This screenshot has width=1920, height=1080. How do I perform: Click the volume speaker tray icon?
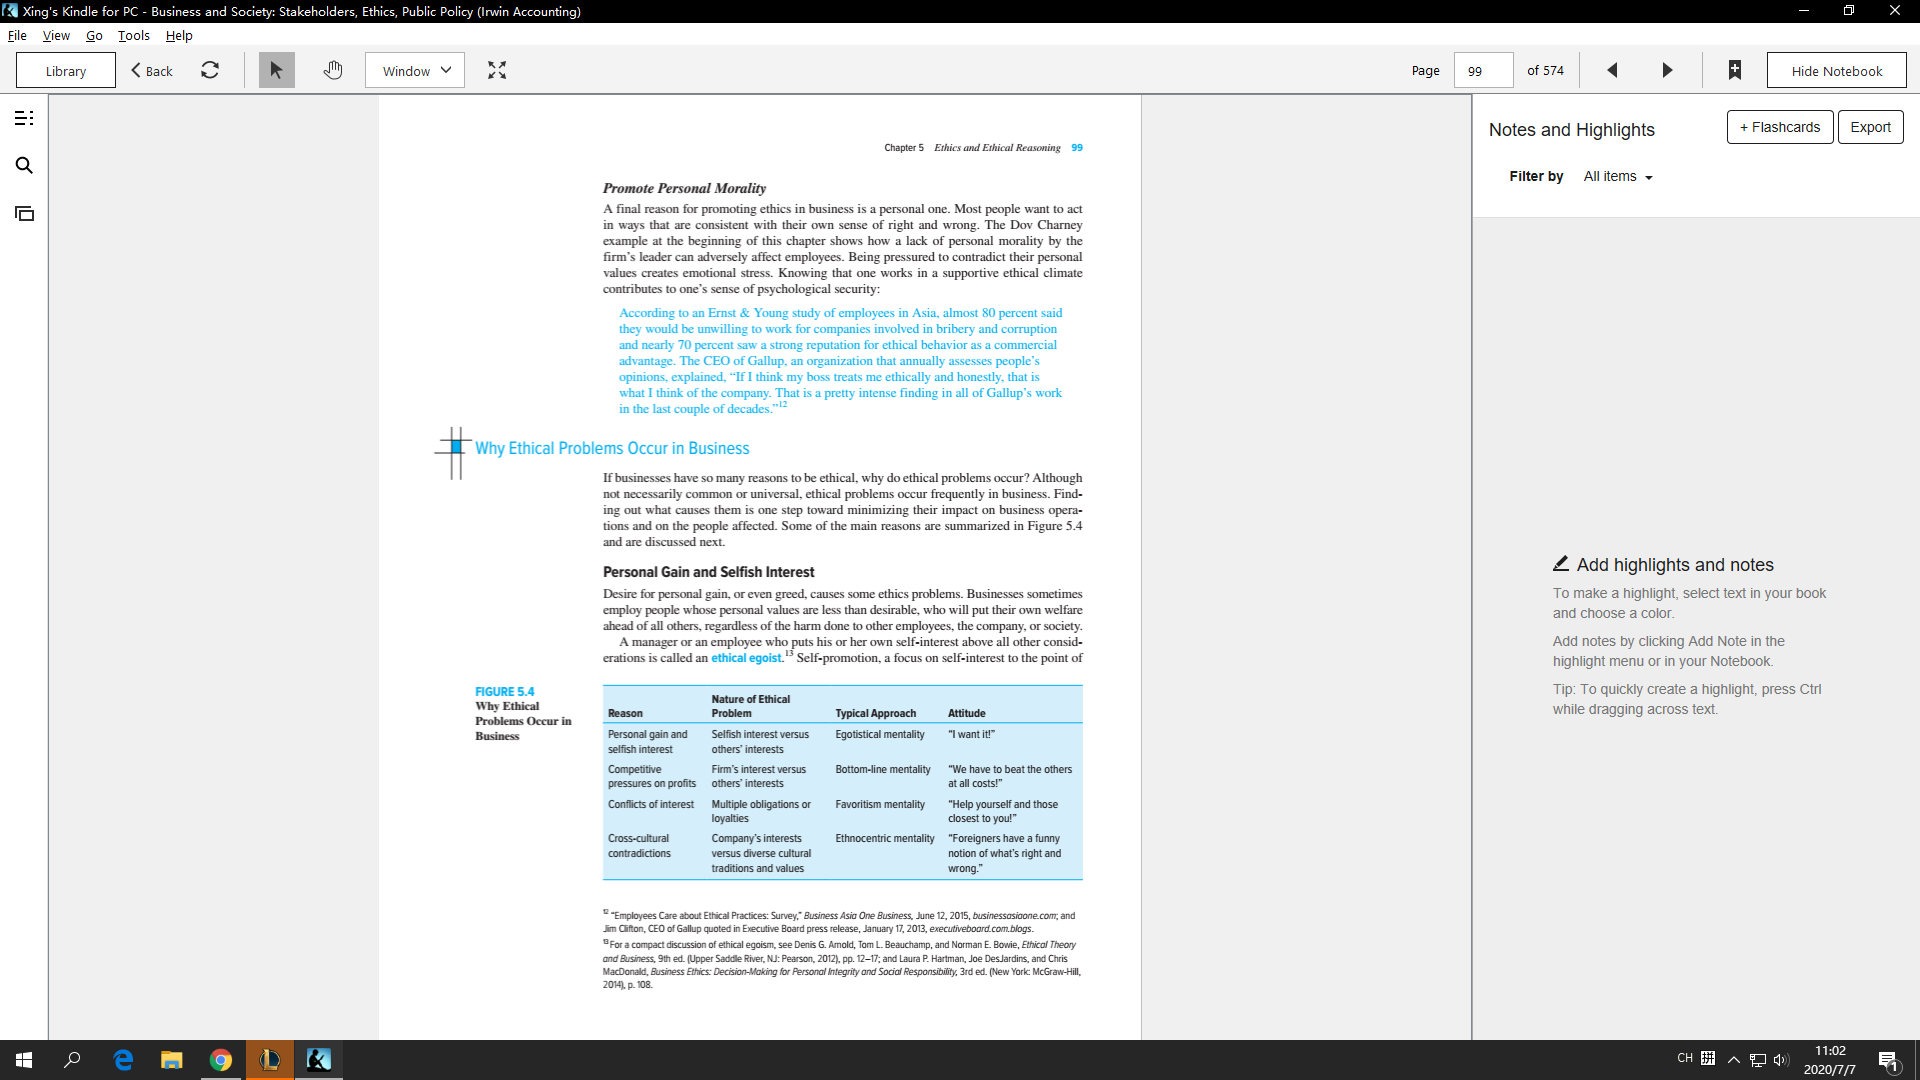pos(1781,1060)
